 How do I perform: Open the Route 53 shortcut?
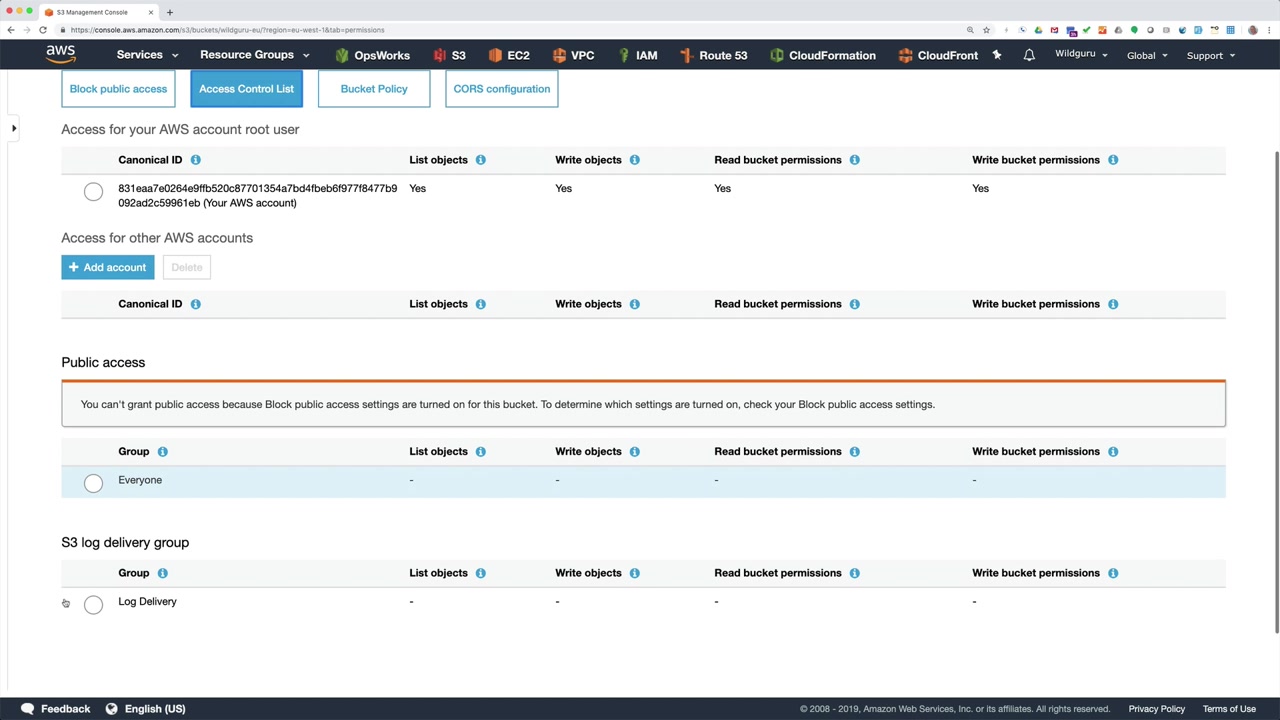pos(713,55)
